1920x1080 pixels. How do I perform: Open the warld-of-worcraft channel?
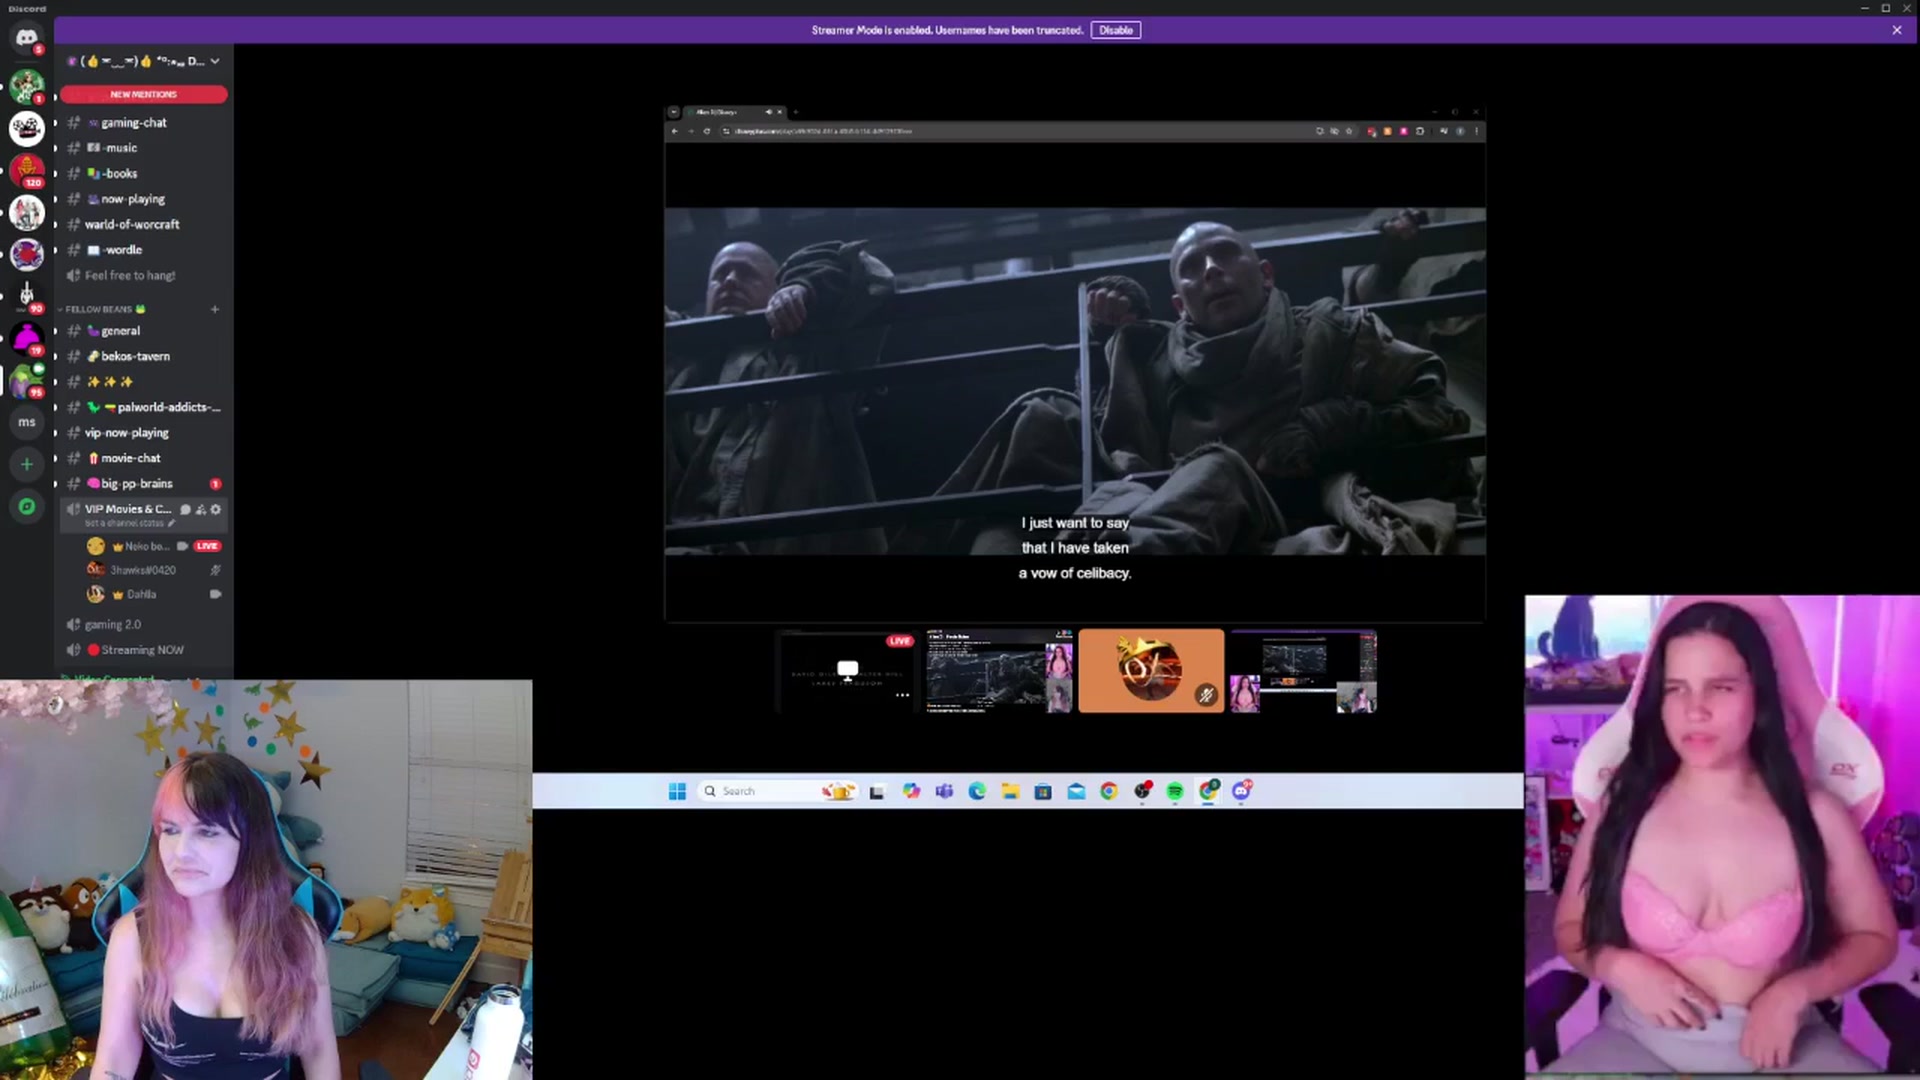144,225
